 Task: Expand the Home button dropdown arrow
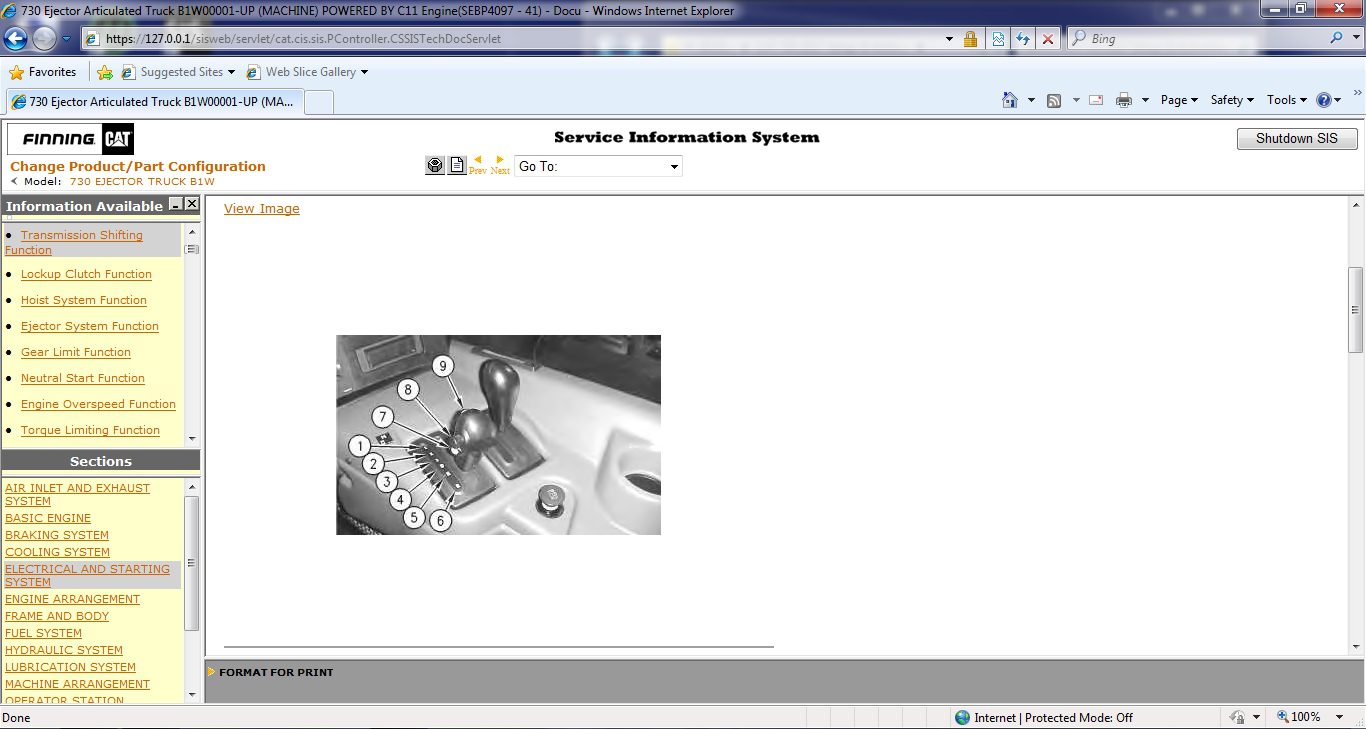pos(1031,100)
